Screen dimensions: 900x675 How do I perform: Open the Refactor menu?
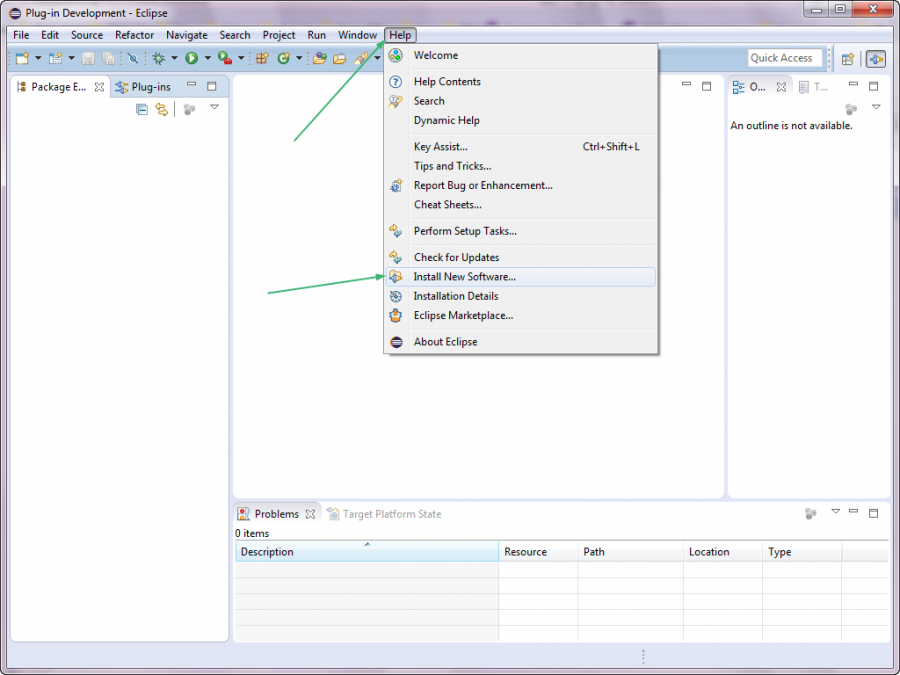tap(134, 35)
